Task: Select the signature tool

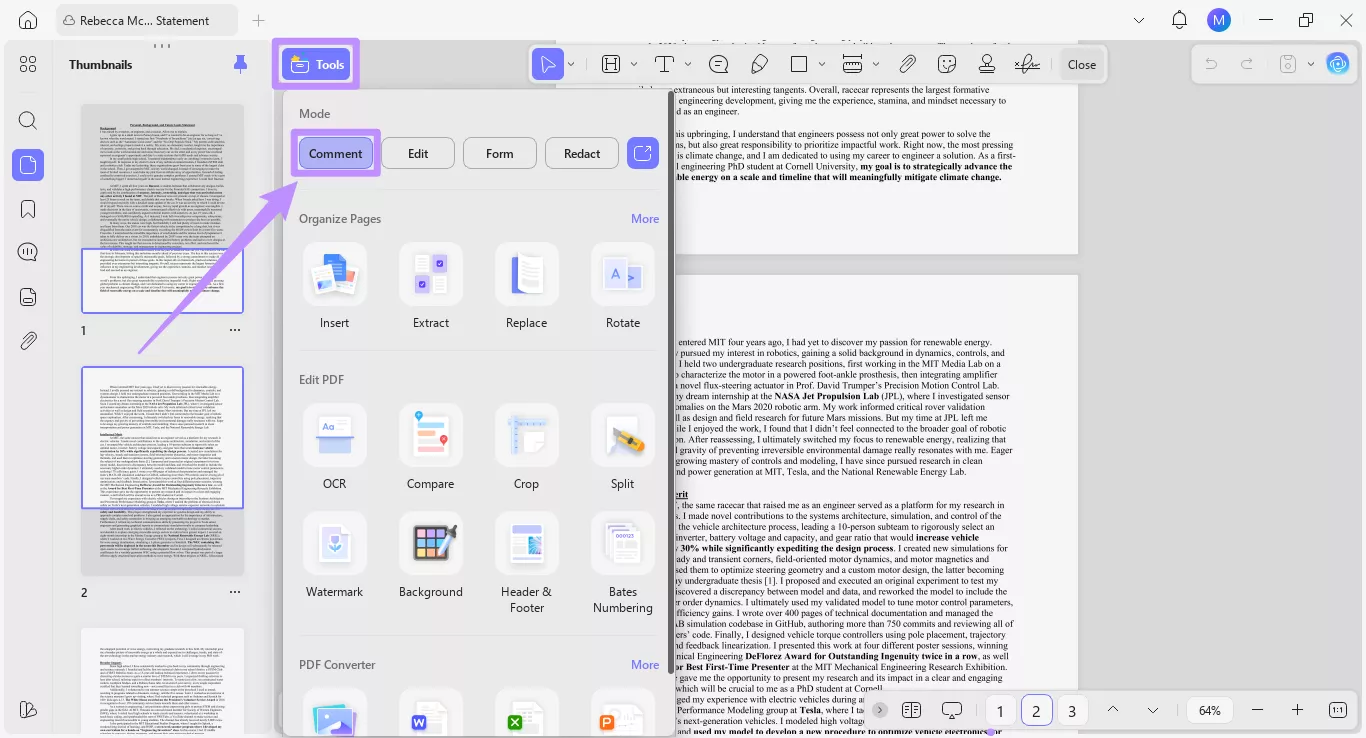Action: click(1027, 64)
